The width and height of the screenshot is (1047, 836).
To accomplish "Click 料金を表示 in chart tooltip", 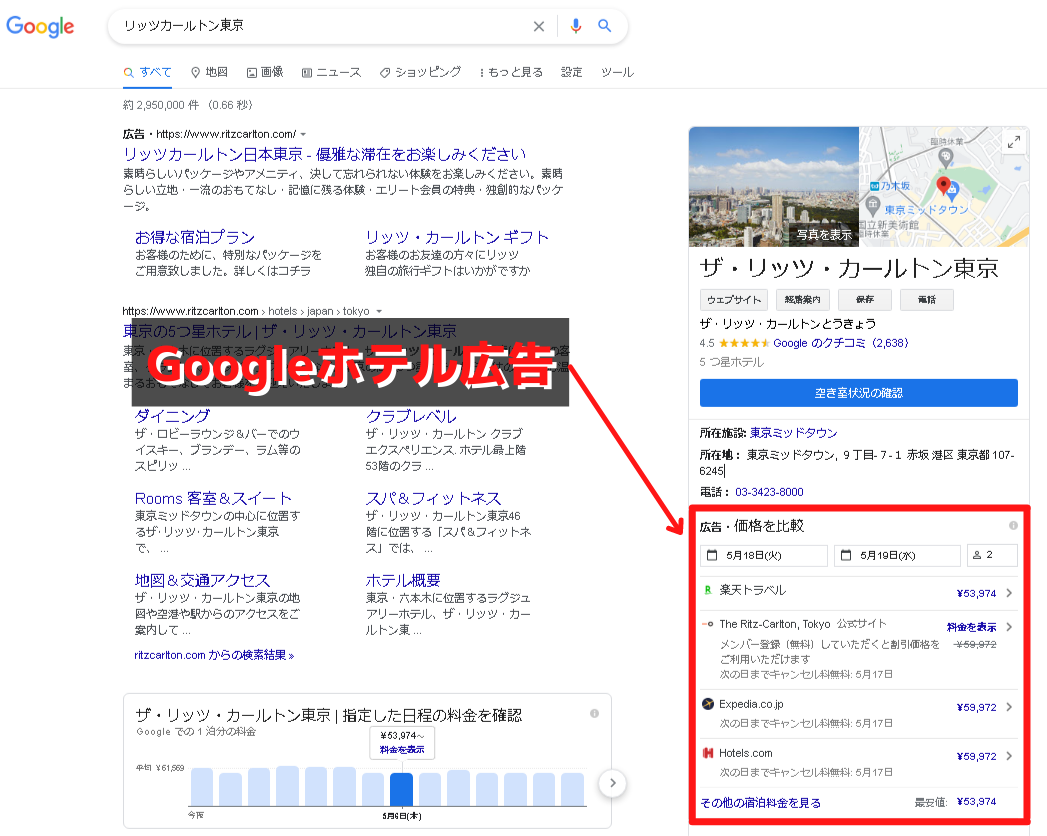I will [402, 750].
